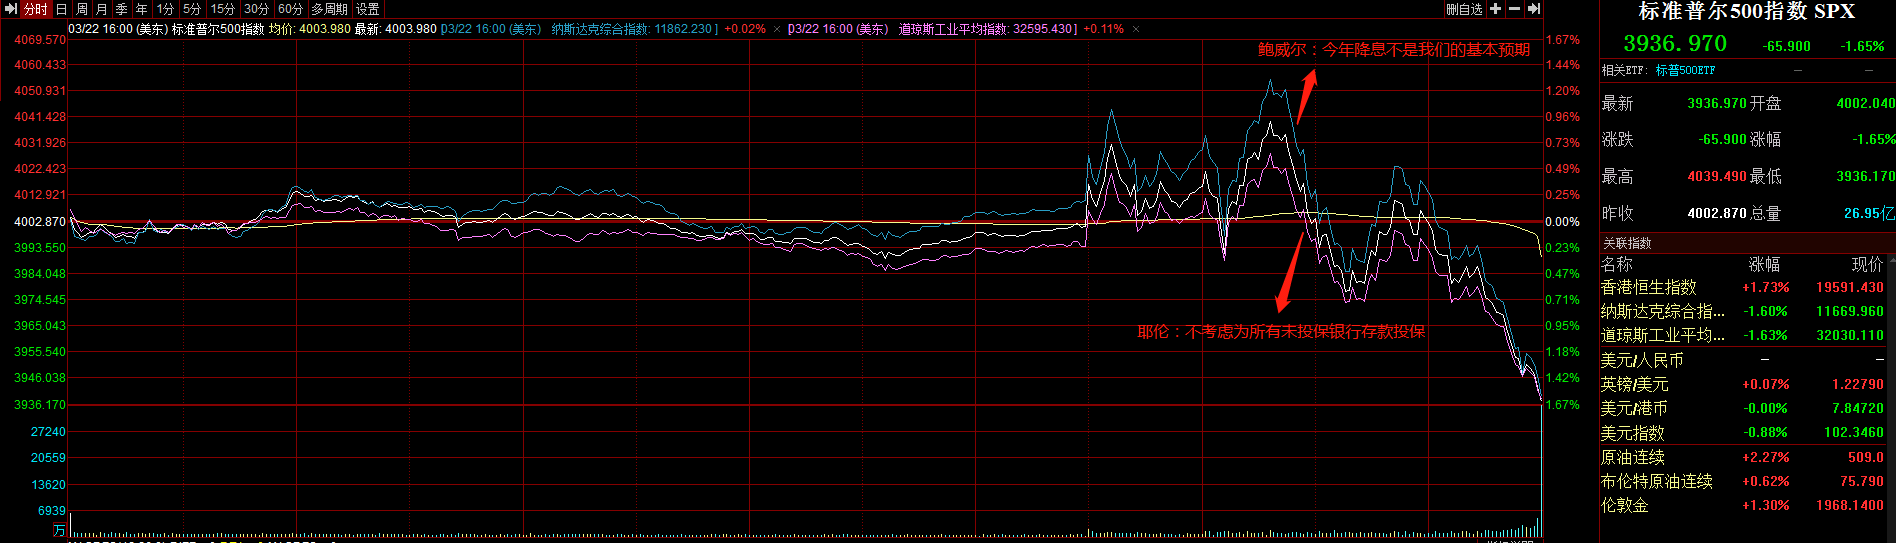This screenshot has width=1896, height=543.
Task: Switch to the 日 daily chart tab
Action: pos(62,9)
